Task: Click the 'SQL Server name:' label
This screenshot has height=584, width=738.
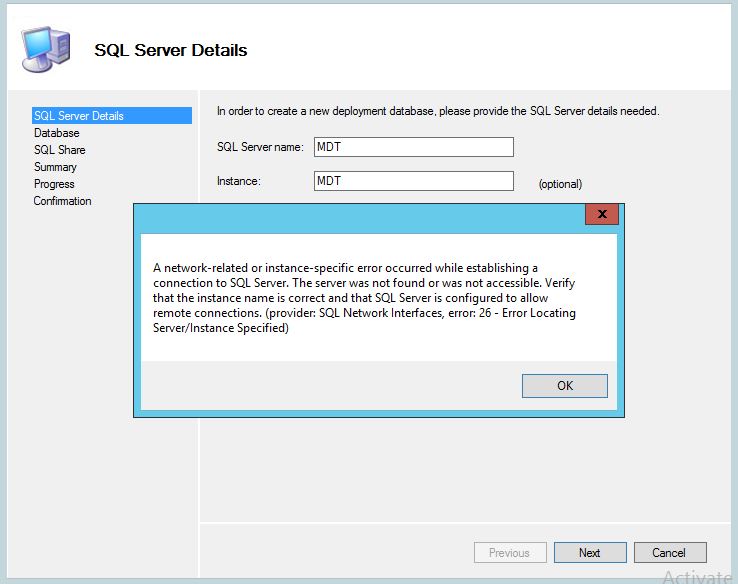Action: [260, 147]
